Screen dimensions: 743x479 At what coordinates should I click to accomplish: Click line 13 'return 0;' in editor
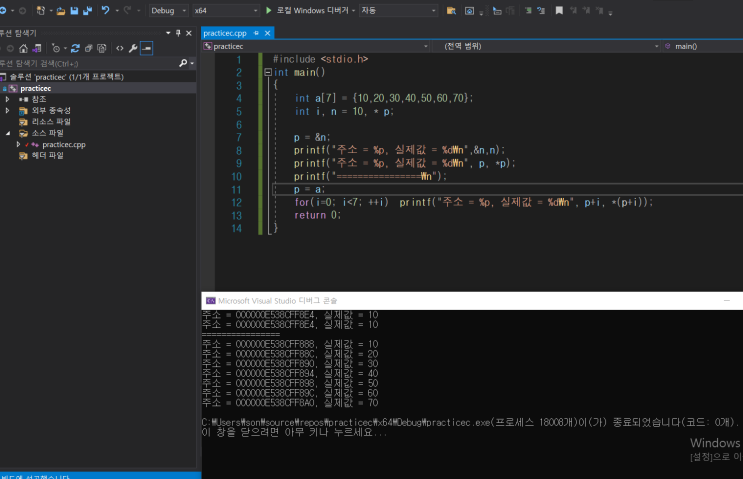317,215
